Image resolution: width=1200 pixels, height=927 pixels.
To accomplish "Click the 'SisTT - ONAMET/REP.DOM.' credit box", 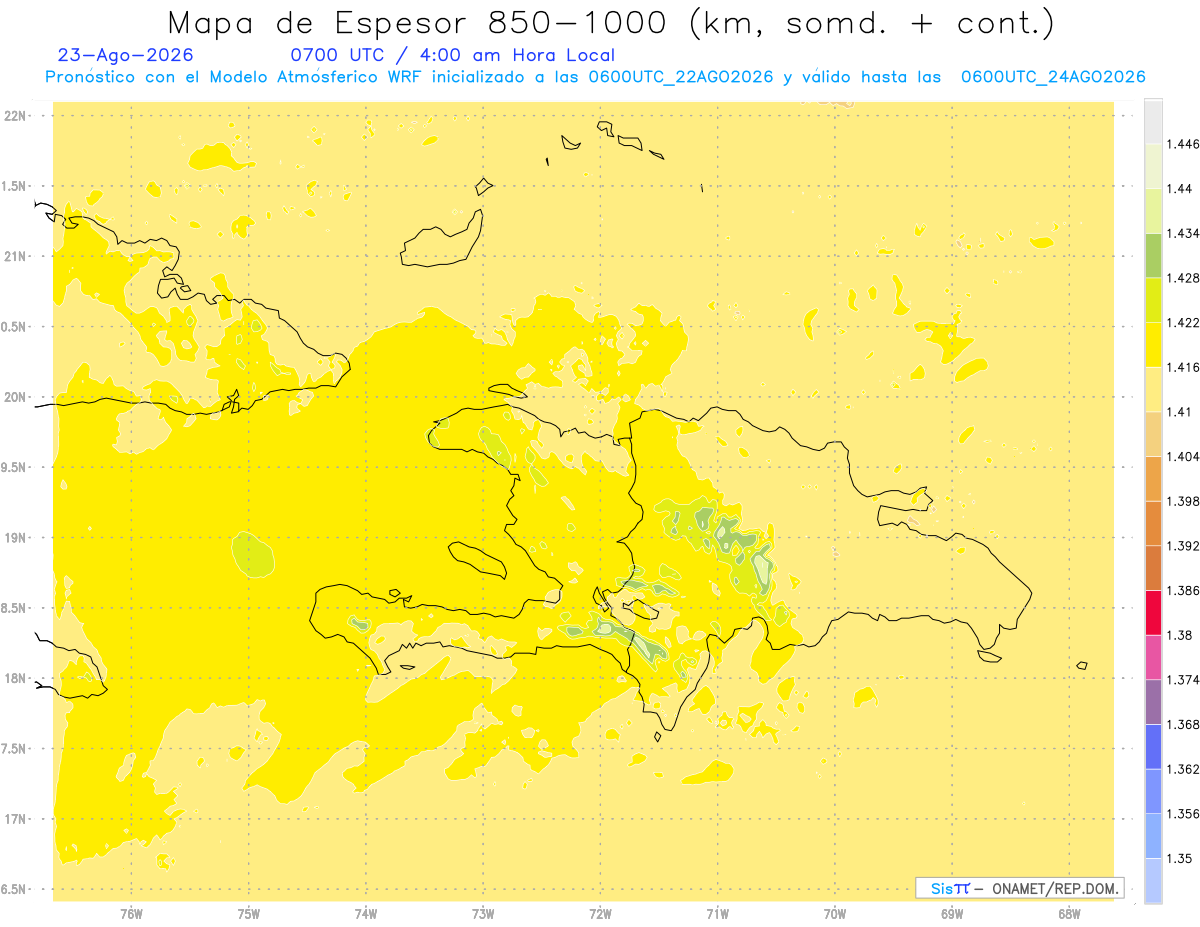I will [1019, 888].
